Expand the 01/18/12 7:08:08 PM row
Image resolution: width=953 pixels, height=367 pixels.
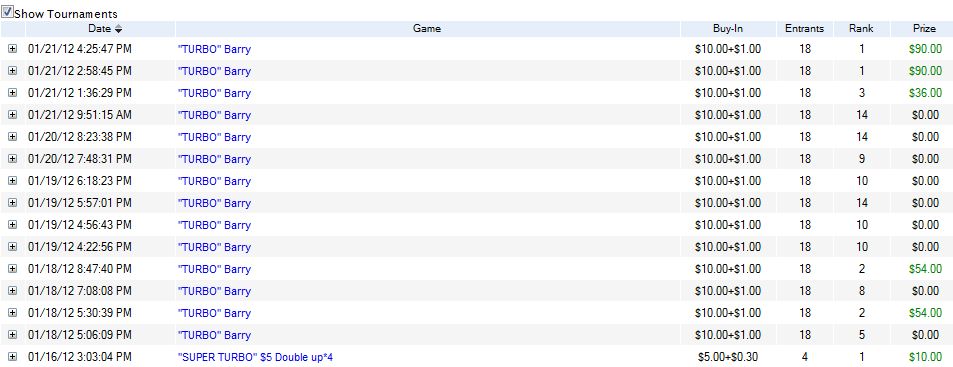(x=13, y=291)
